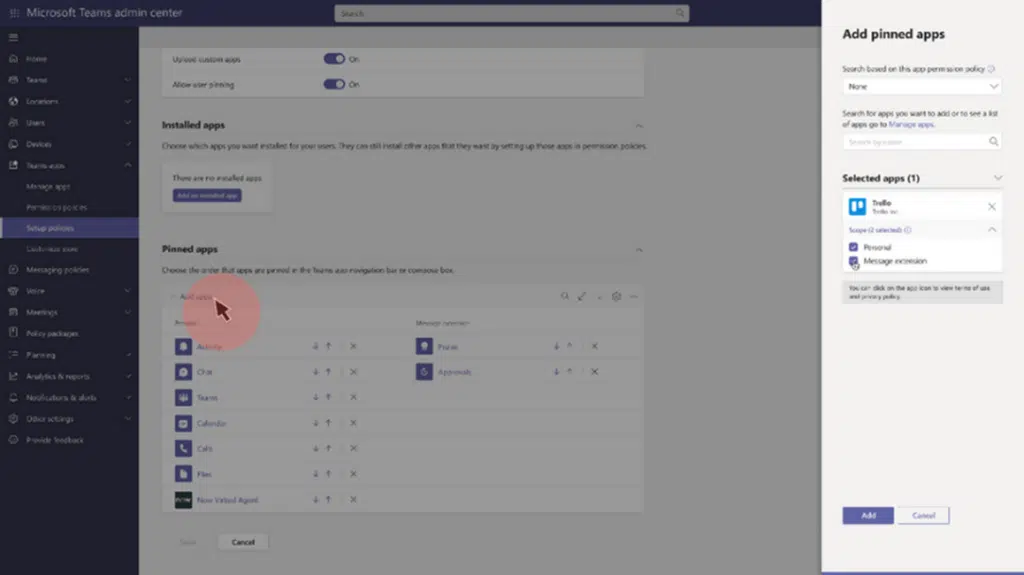Click the Locations globe icon
Viewport: 1024px width, 575px height.
click(x=13, y=101)
